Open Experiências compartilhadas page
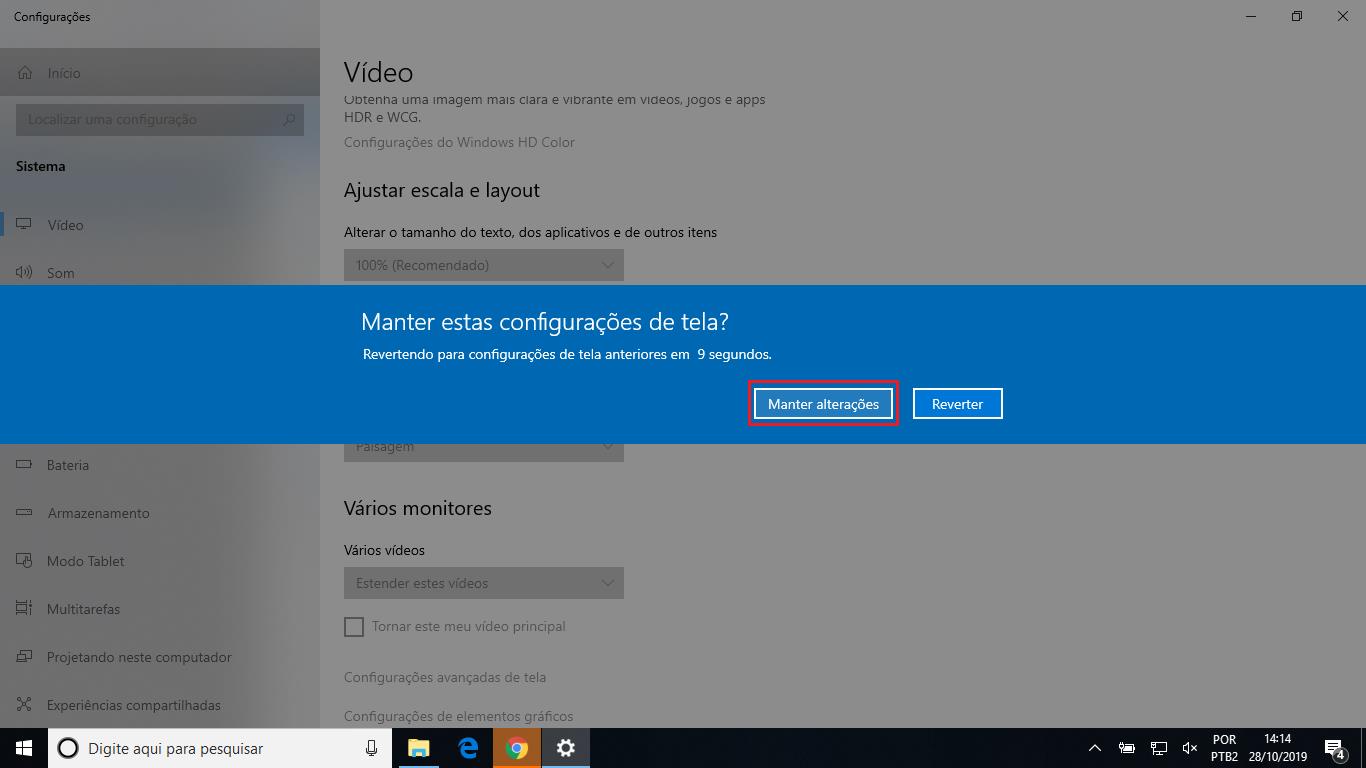The image size is (1366, 768). (x=160, y=705)
